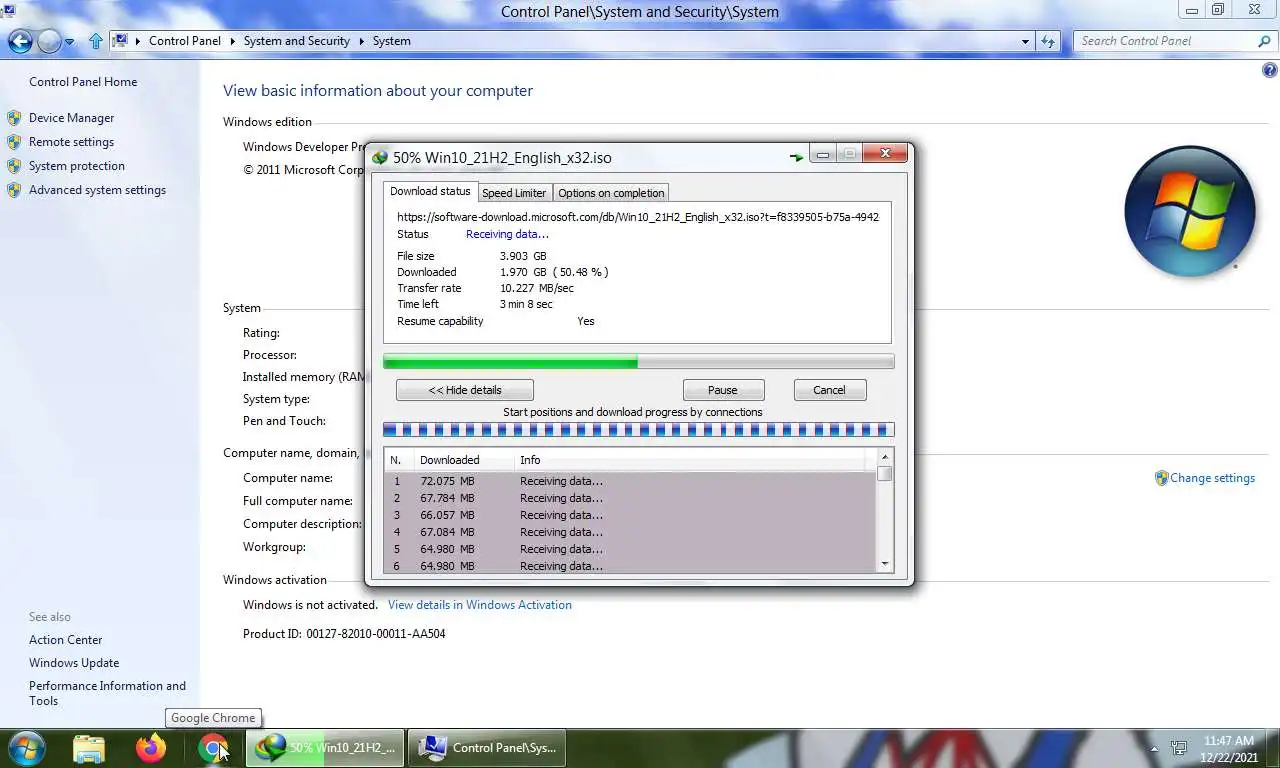Open Windows Update link
The image size is (1280, 768).
tap(74, 663)
